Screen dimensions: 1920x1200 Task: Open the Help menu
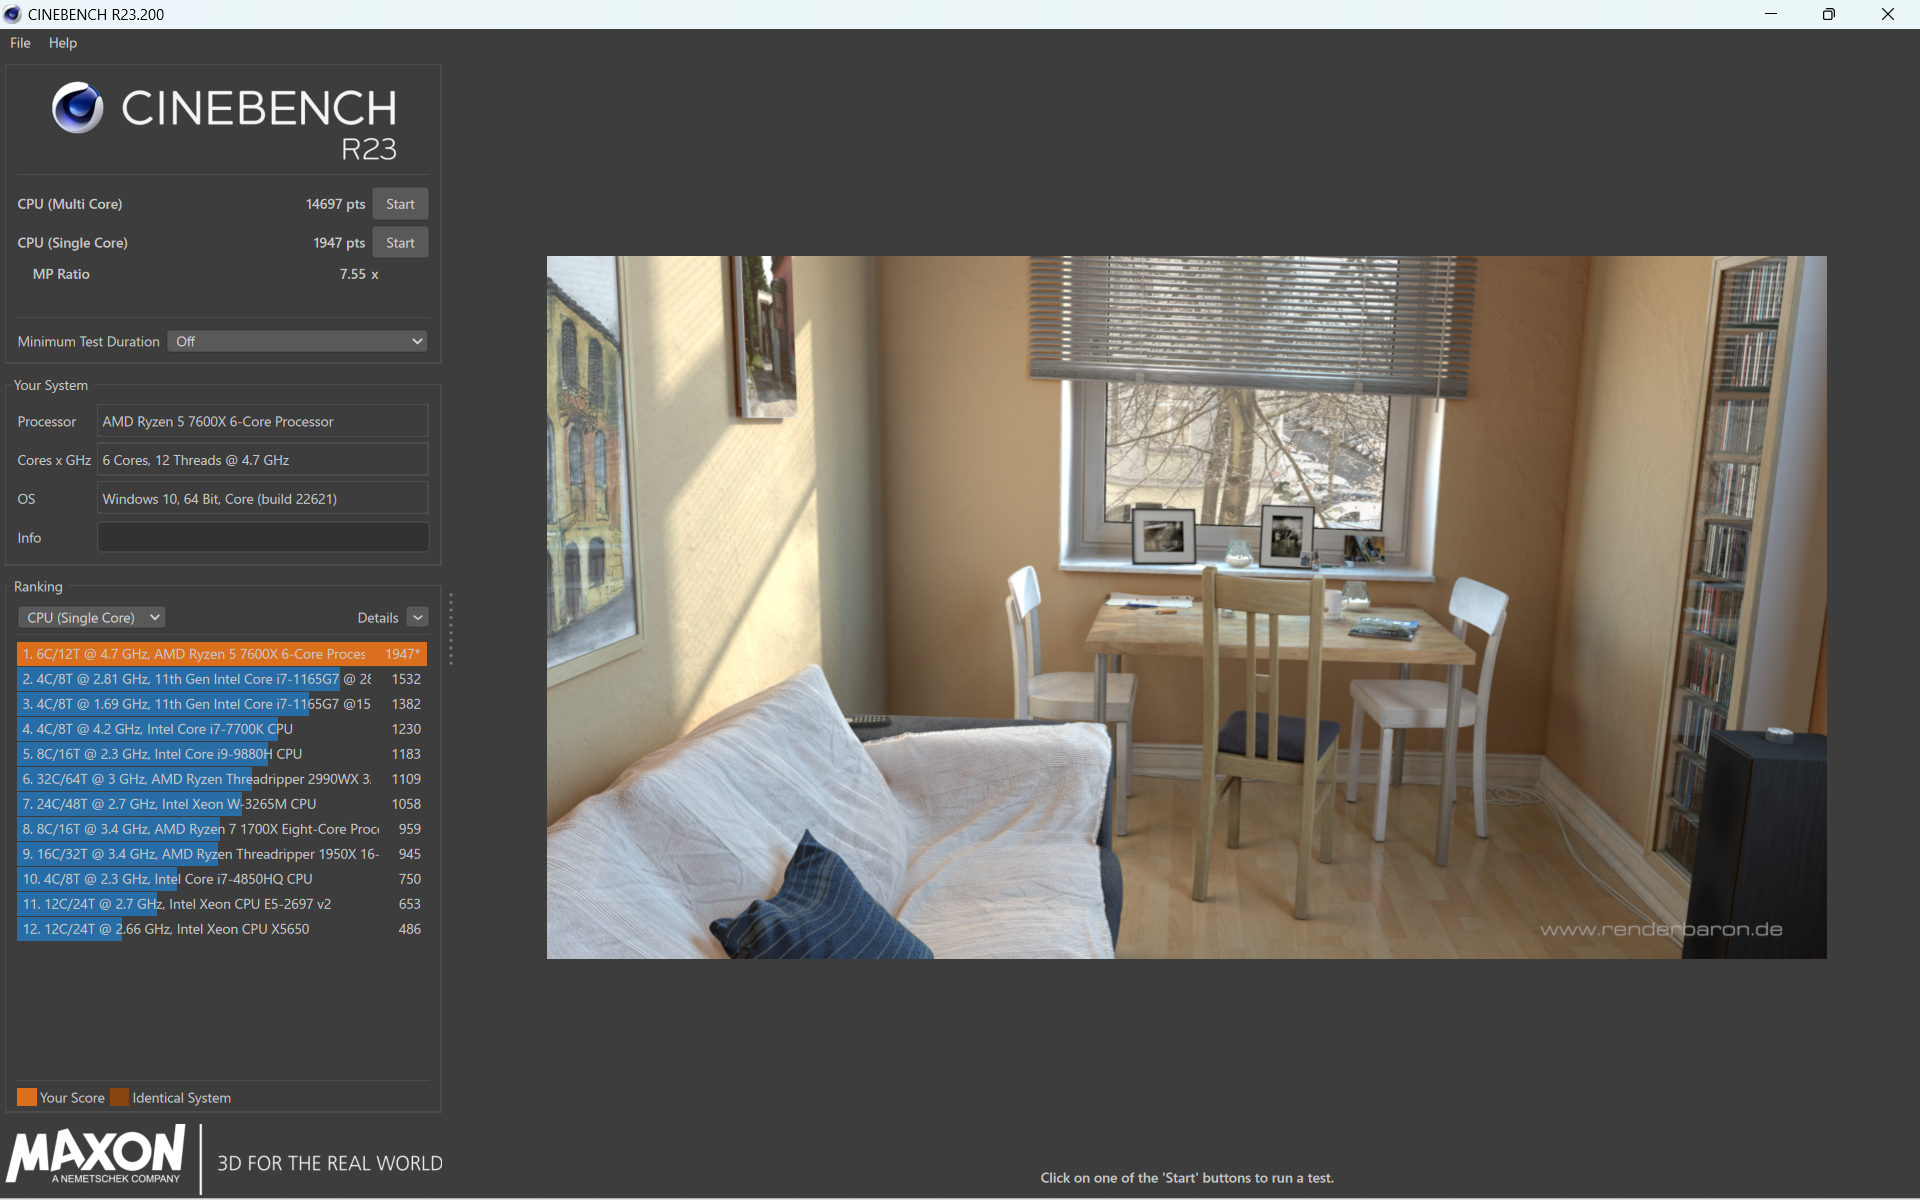click(63, 43)
